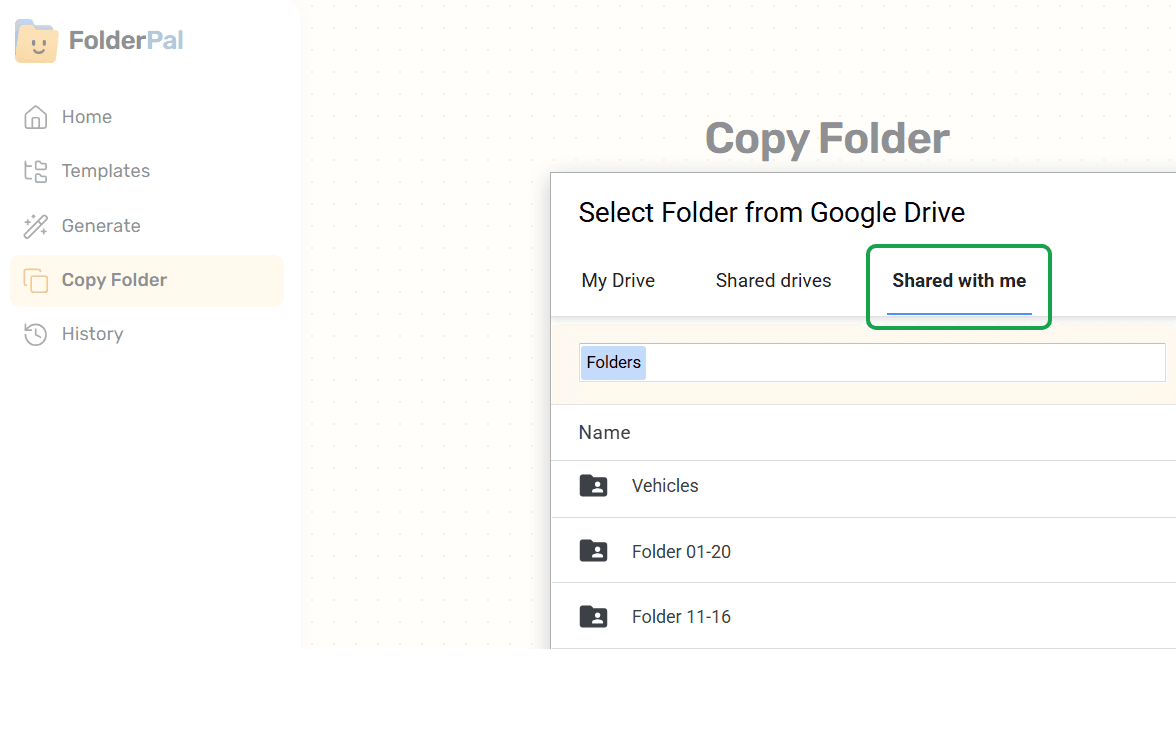The width and height of the screenshot is (1176, 735).
Task: Open the Home page
Action: pyautogui.click(x=87, y=117)
